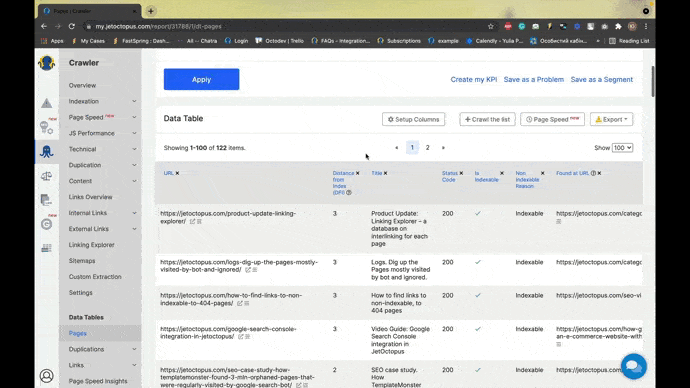Remove the Distance from Index column
The height and width of the screenshot is (388, 690).
click(x=357, y=173)
